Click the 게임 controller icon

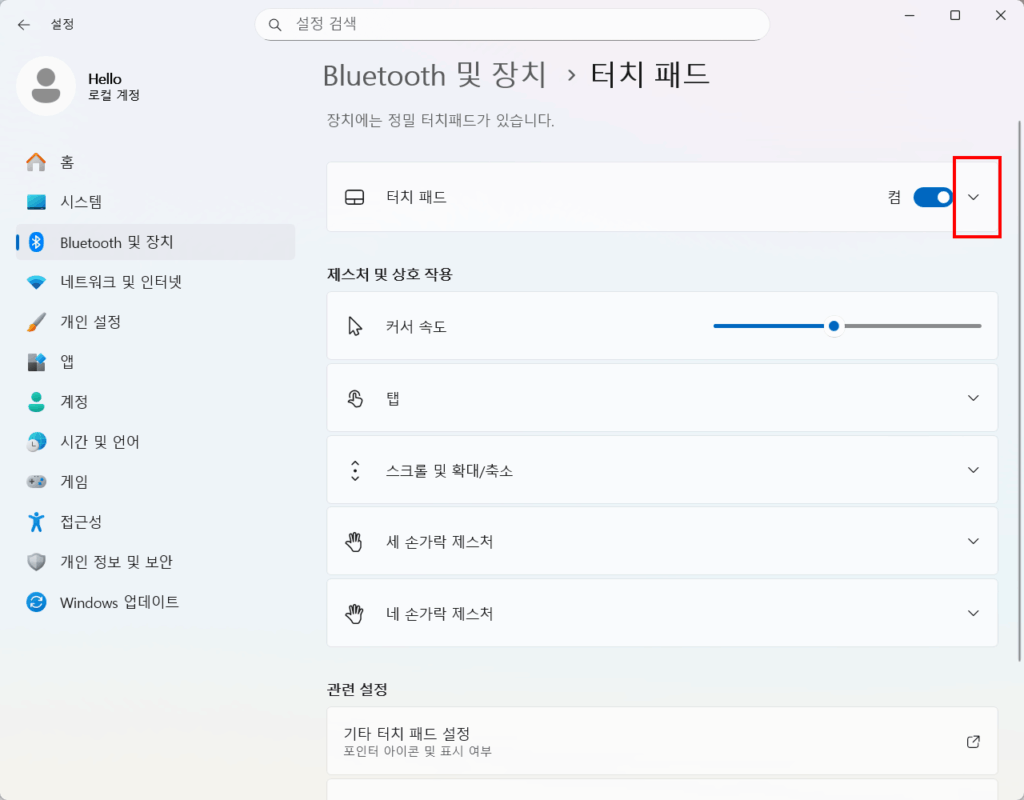click(x=37, y=482)
